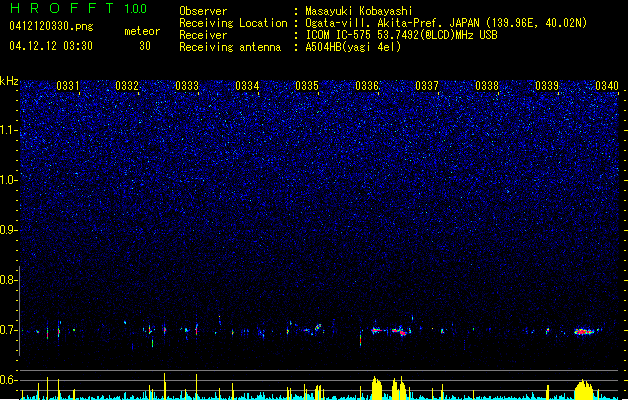
Task: Click the Receiver field label
Action: [203, 35]
